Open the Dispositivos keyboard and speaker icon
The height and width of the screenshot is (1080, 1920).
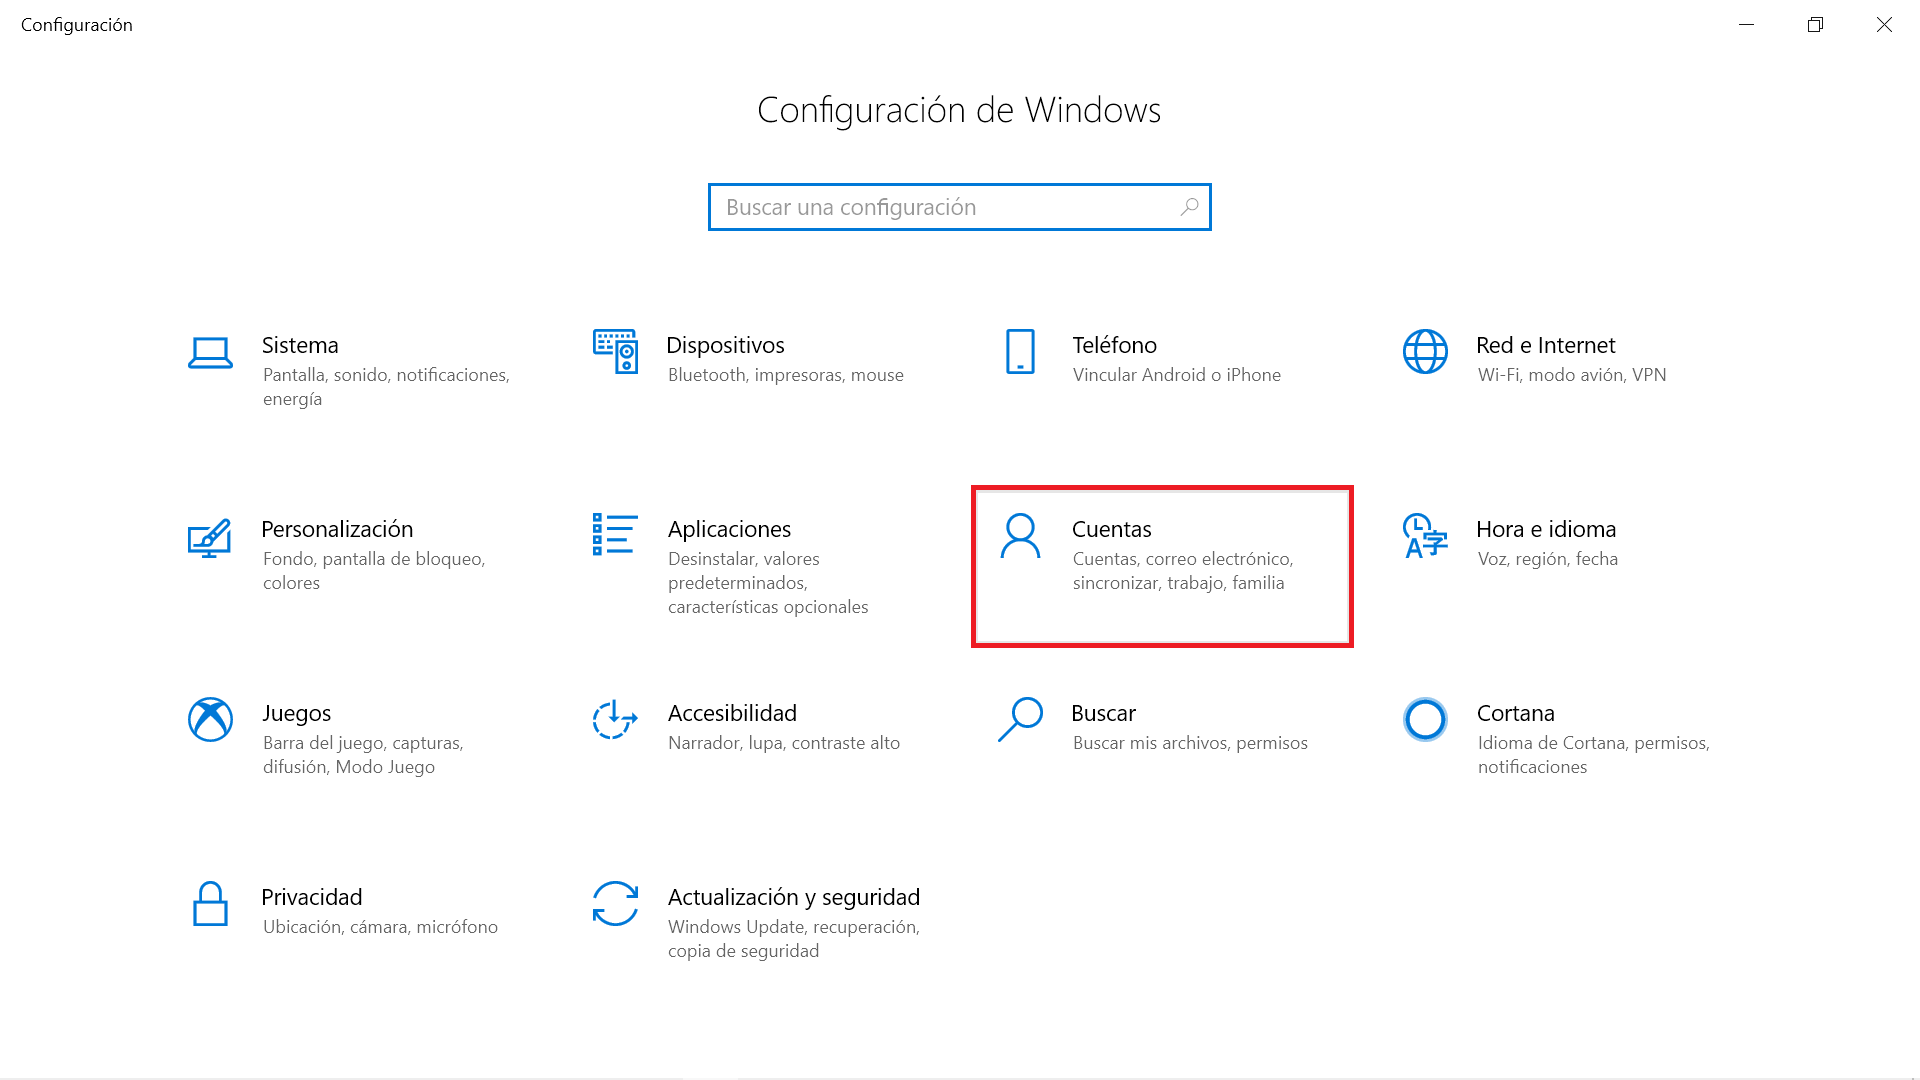(615, 351)
